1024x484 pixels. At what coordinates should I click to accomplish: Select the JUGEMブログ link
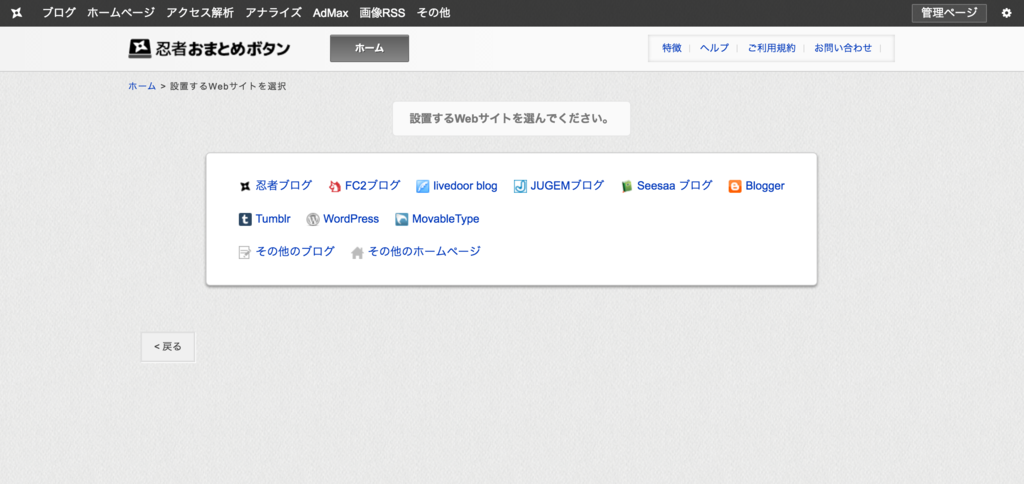point(567,186)
